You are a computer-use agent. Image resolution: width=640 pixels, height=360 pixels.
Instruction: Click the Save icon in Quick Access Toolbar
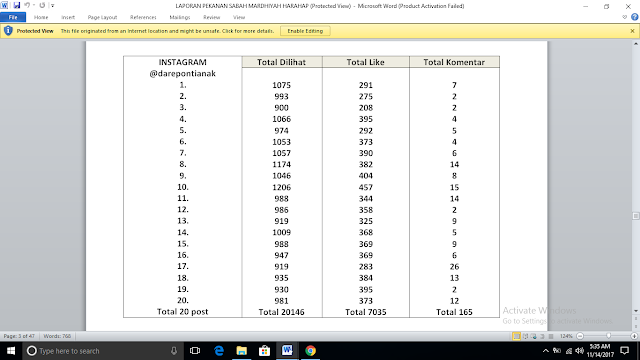point(17,5)
